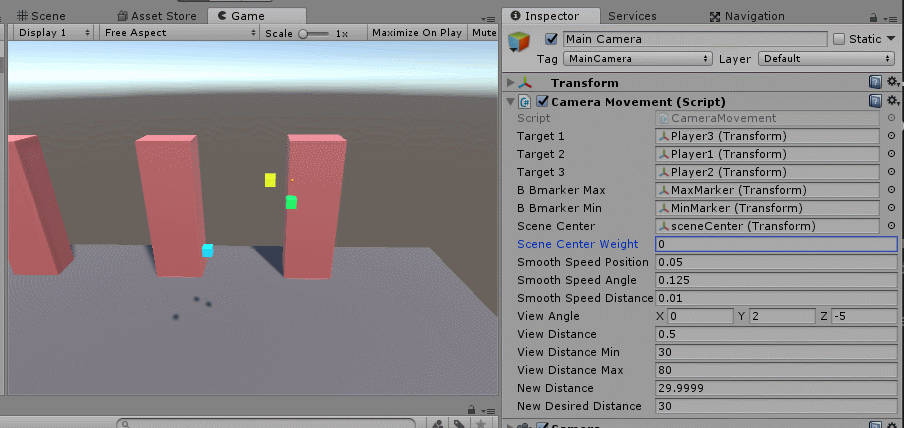
Task: Click the View Angle Y field
Action: [x=782, y=316]
